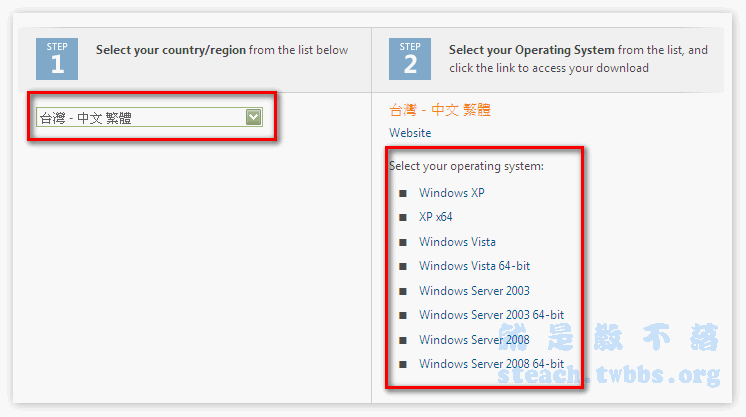Image resolution: width=746 pixels, height=417 pixels.
Task: Click the bullet next to Windows Server 2003
Action: tap(403, 291)
